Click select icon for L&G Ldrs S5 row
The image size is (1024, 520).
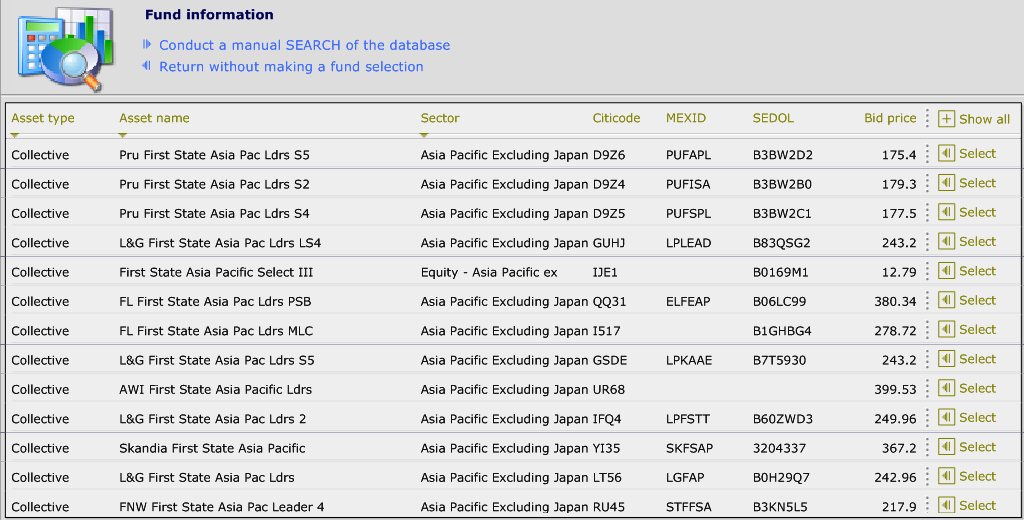946,359
